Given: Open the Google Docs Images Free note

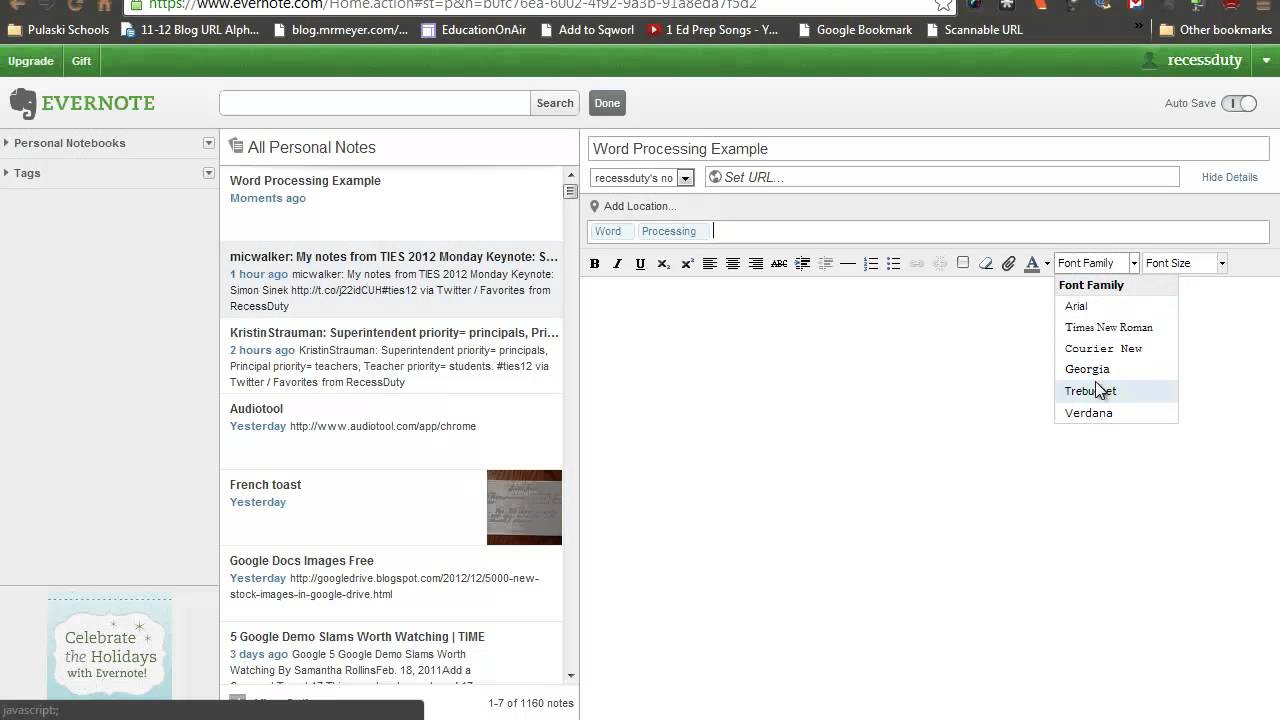Looking at the screenshot, I should point(391,584).
